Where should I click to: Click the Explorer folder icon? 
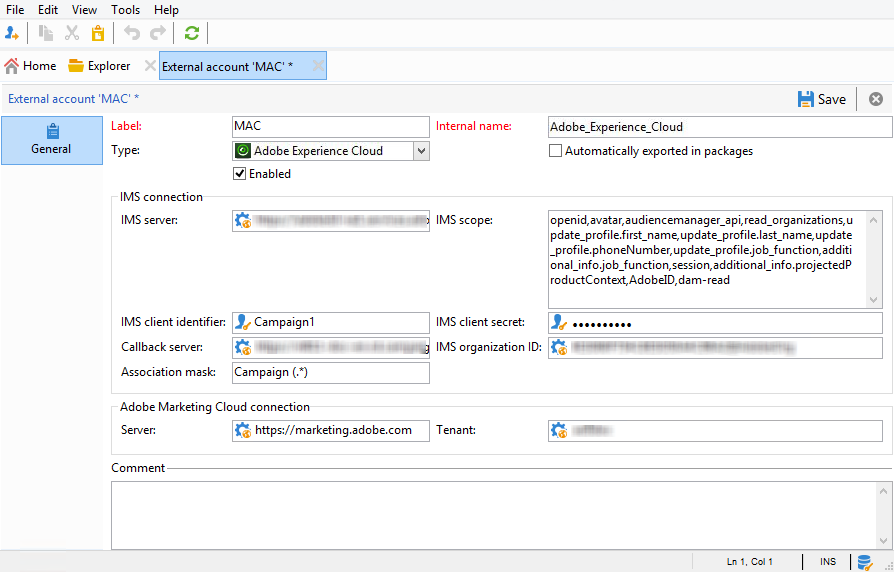pyautogui.click(x=76, y=66)
